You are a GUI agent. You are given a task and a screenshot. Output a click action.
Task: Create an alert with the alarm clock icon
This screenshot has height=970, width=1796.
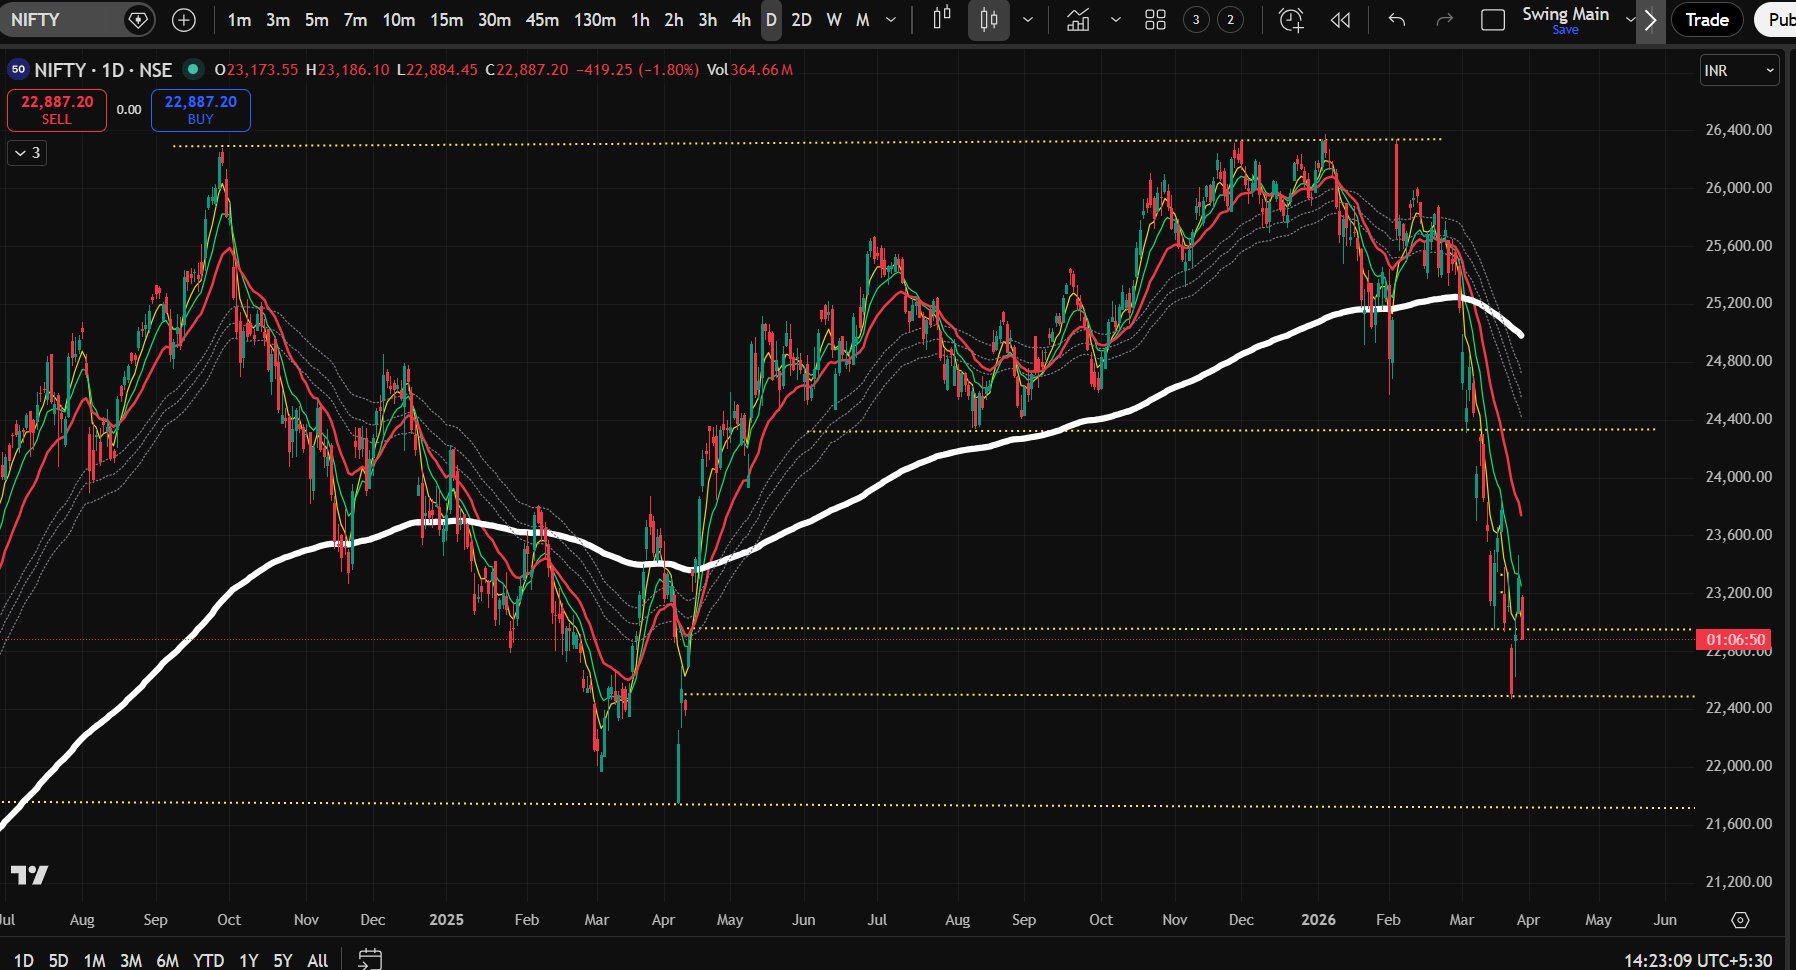point(1291,20)
